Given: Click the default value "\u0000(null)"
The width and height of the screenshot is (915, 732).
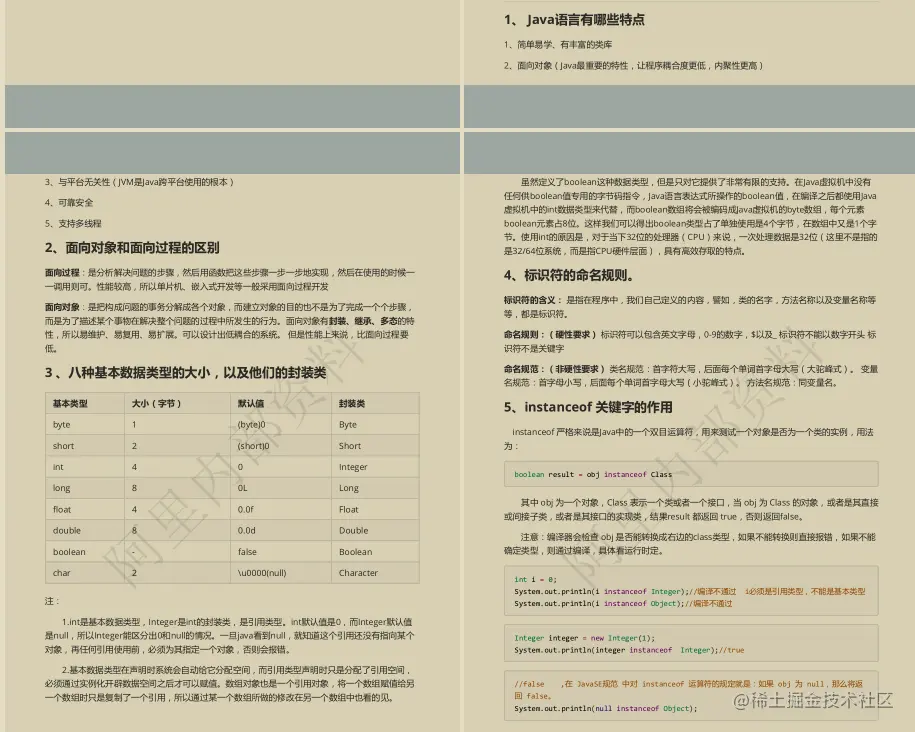Looking at the screenshot, I should [x=262, y=573].
